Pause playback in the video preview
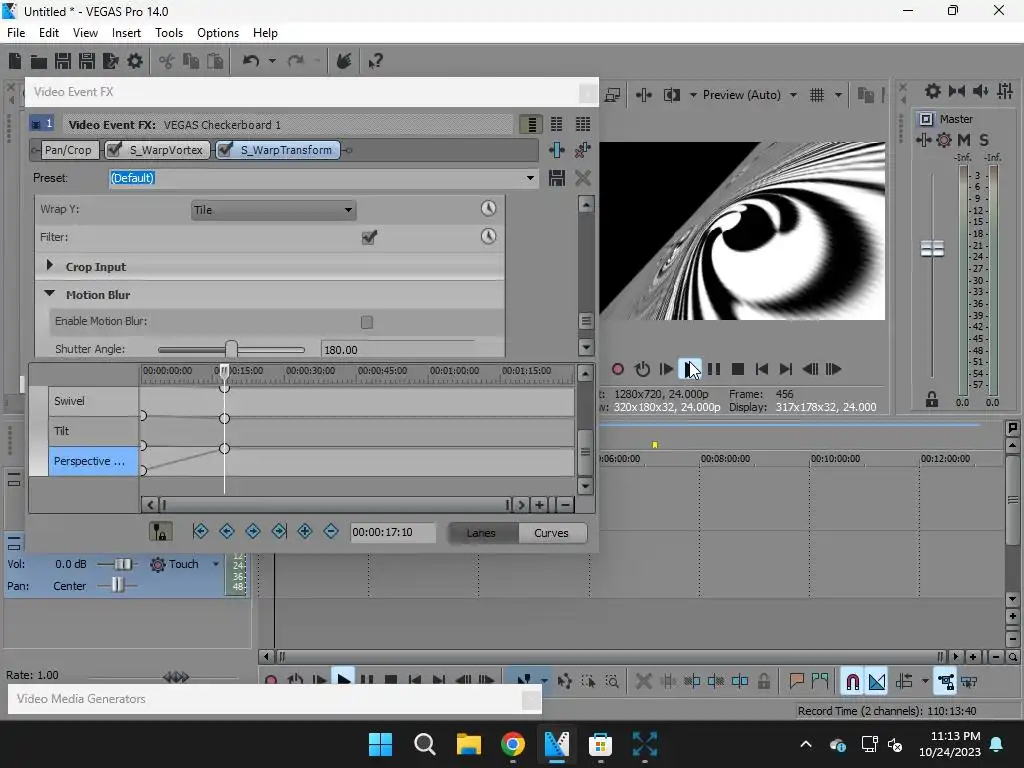The width and height of the screenshot is (1024, 768). point(714,369)
